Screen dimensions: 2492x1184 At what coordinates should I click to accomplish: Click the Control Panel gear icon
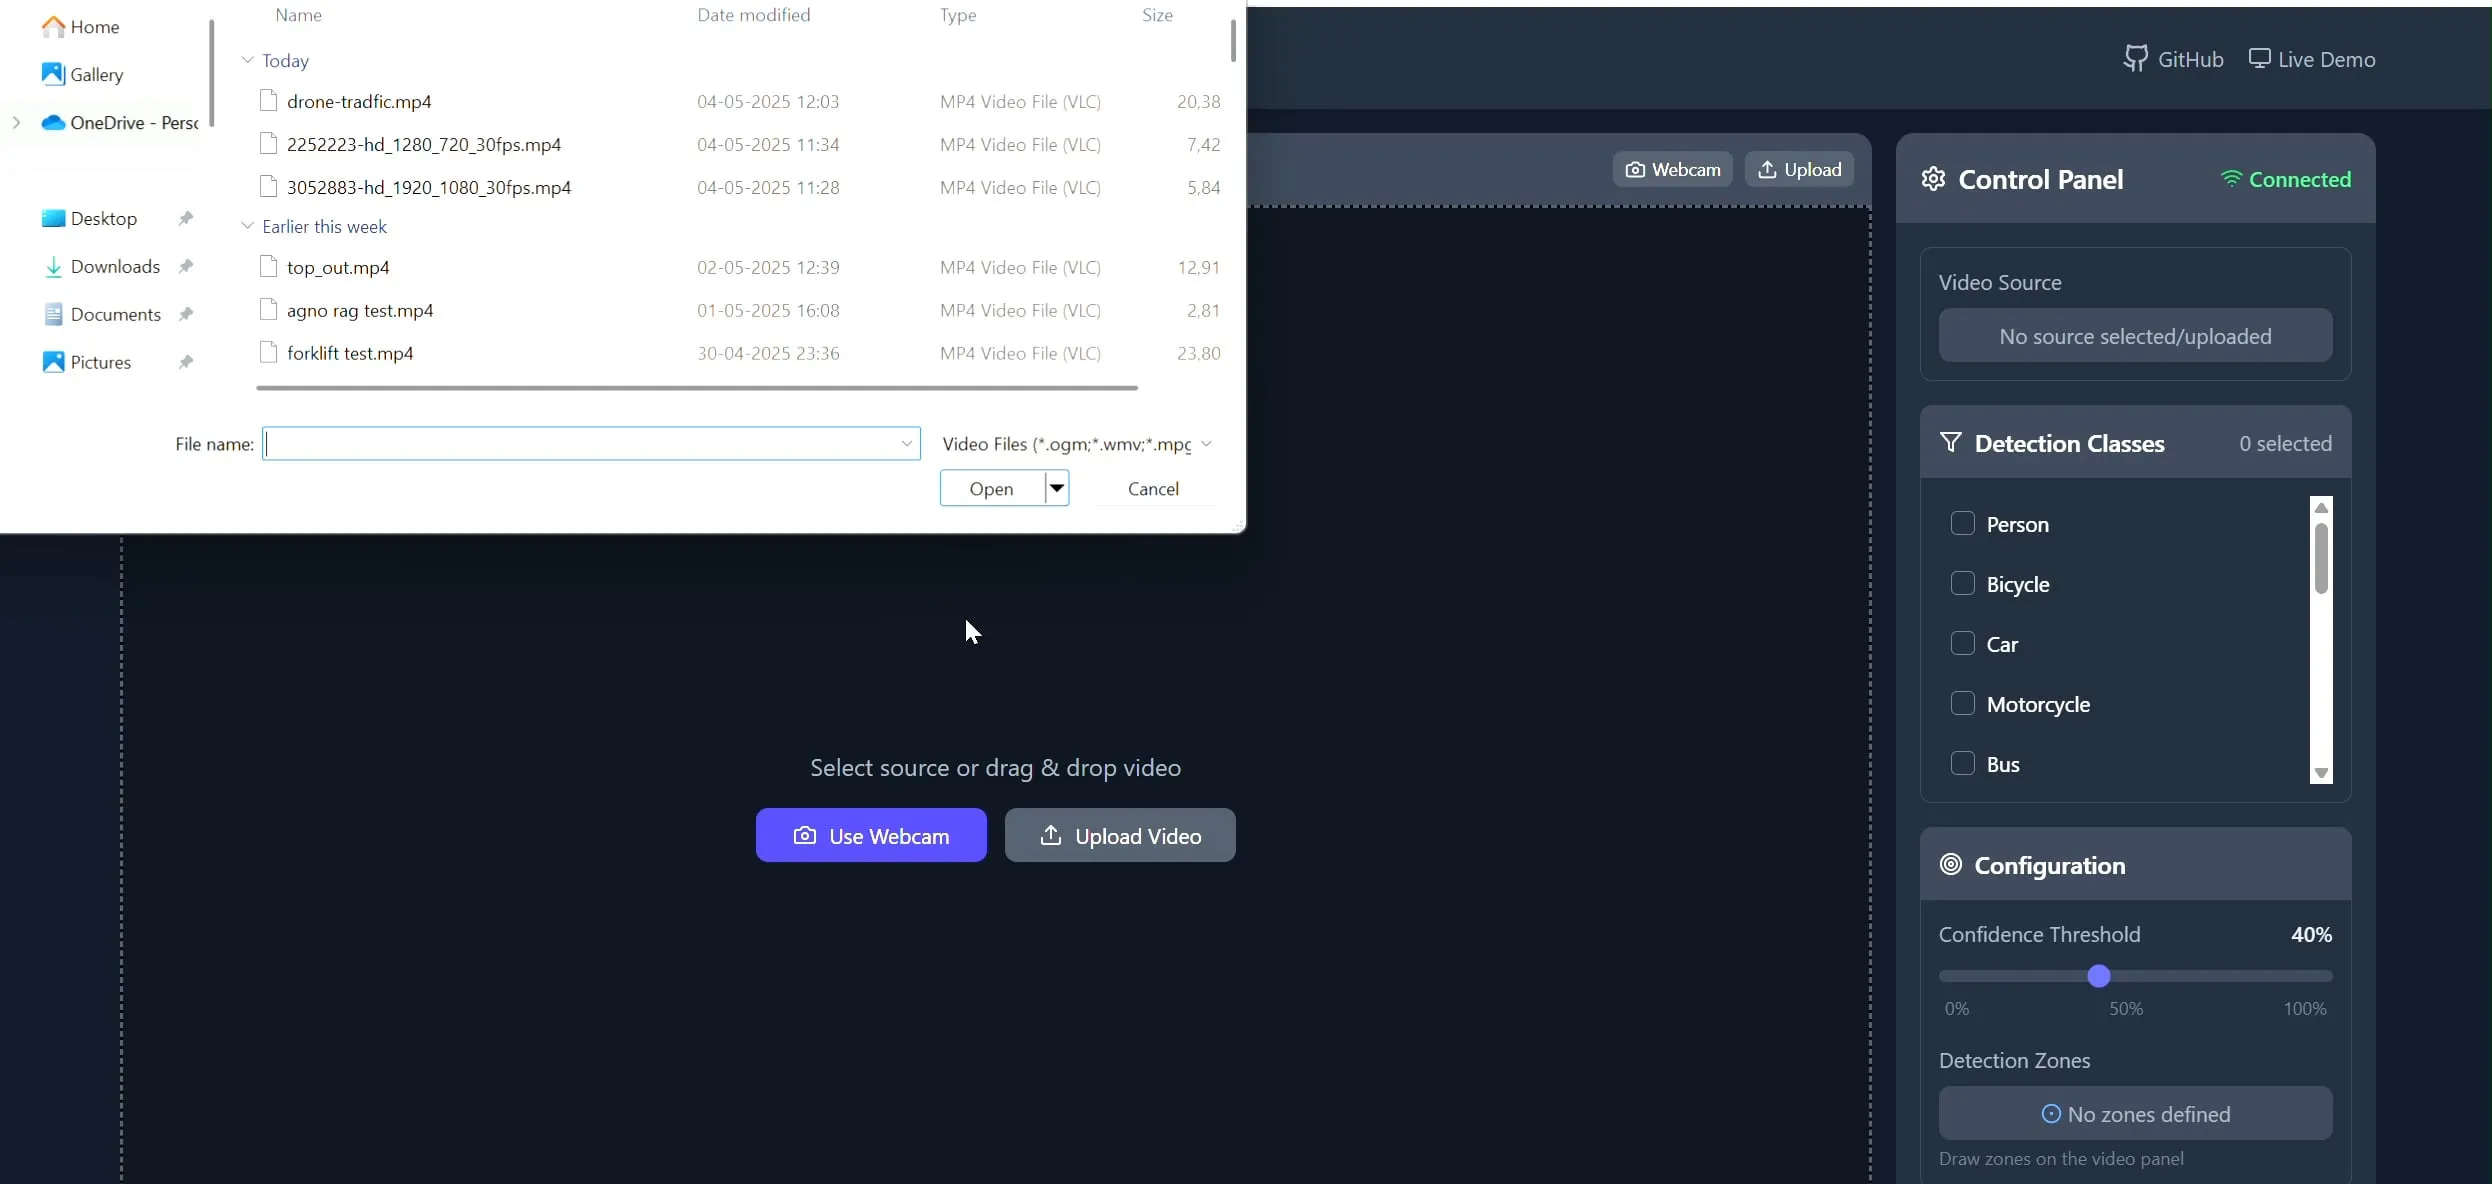tap(1933, 179)
